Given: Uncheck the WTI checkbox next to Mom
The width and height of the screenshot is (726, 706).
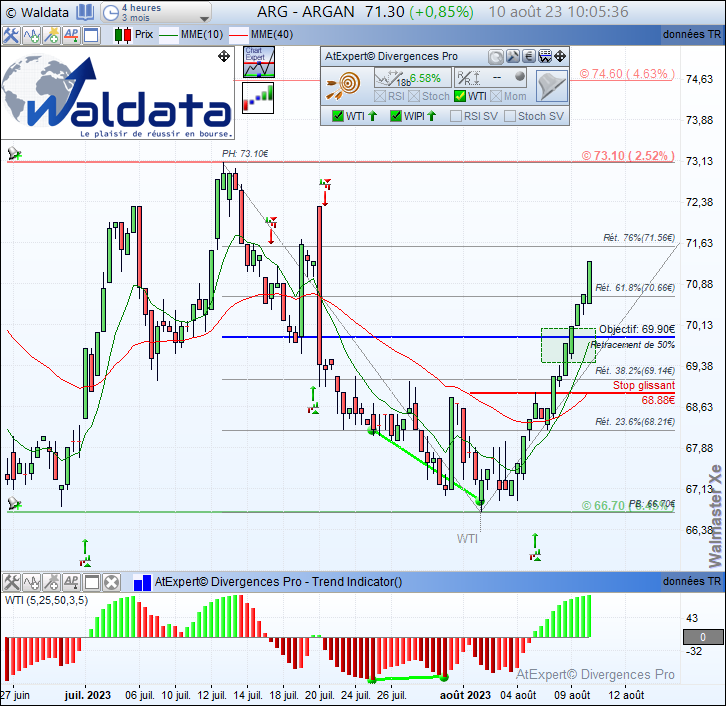Looking at the screenshot, I should (x=460, y=96).
